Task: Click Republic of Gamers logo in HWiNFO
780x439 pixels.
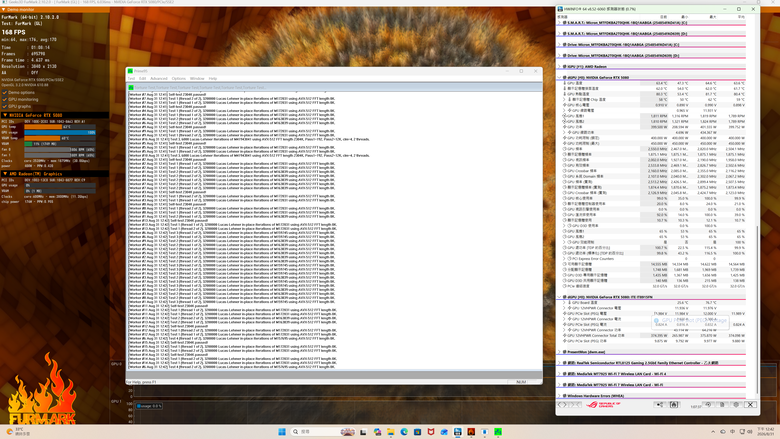Action: (602, 405)
